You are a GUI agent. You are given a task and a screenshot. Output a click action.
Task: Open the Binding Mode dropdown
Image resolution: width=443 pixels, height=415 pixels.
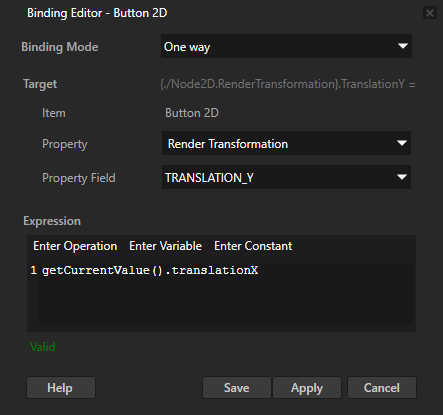286,46
